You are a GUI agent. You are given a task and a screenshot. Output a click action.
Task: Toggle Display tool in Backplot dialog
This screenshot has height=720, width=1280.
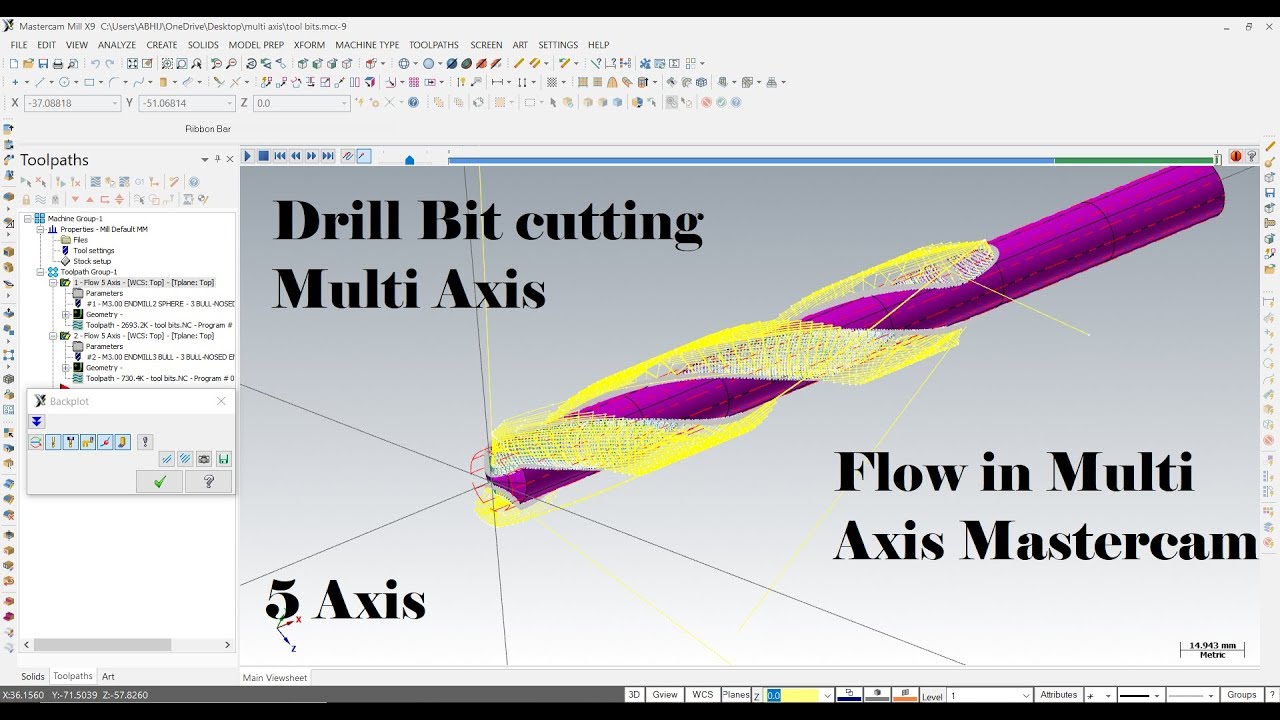(x=53, y=442)
